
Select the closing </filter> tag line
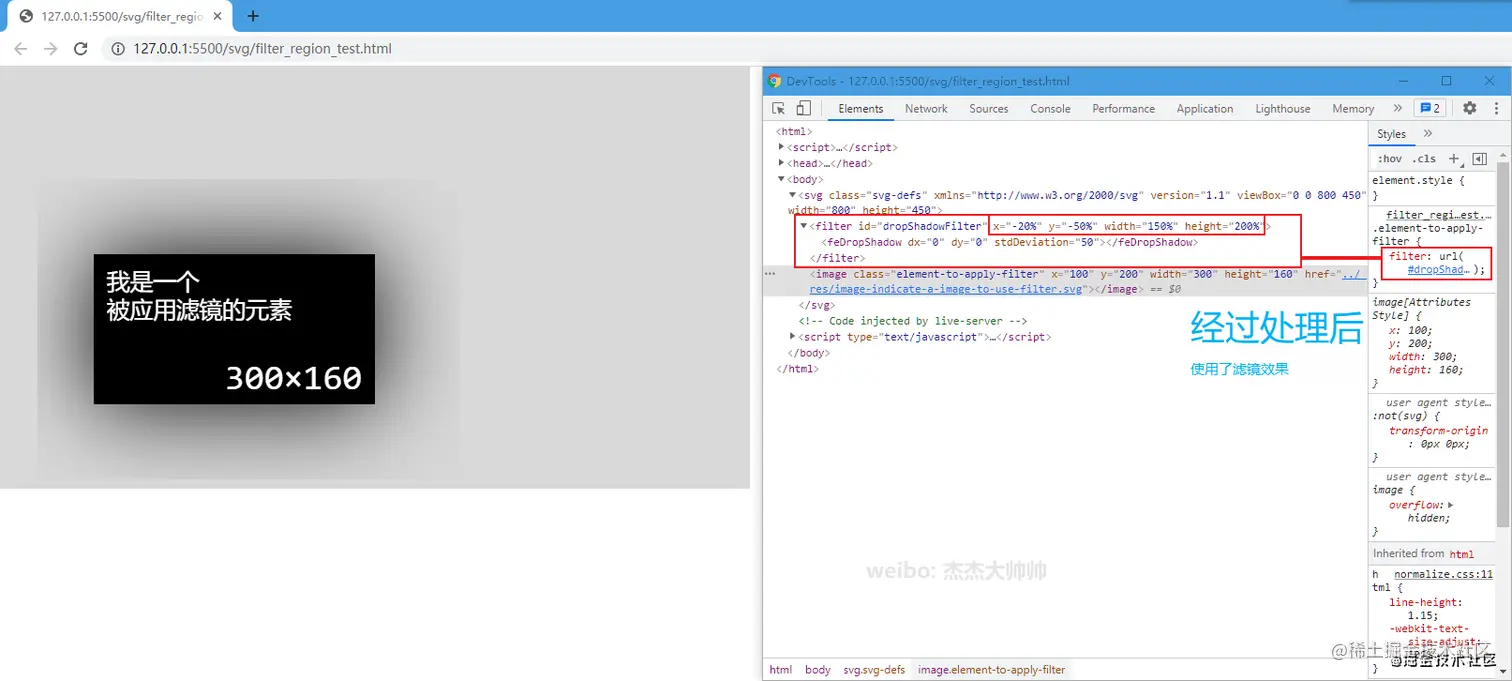click(838, 258)
